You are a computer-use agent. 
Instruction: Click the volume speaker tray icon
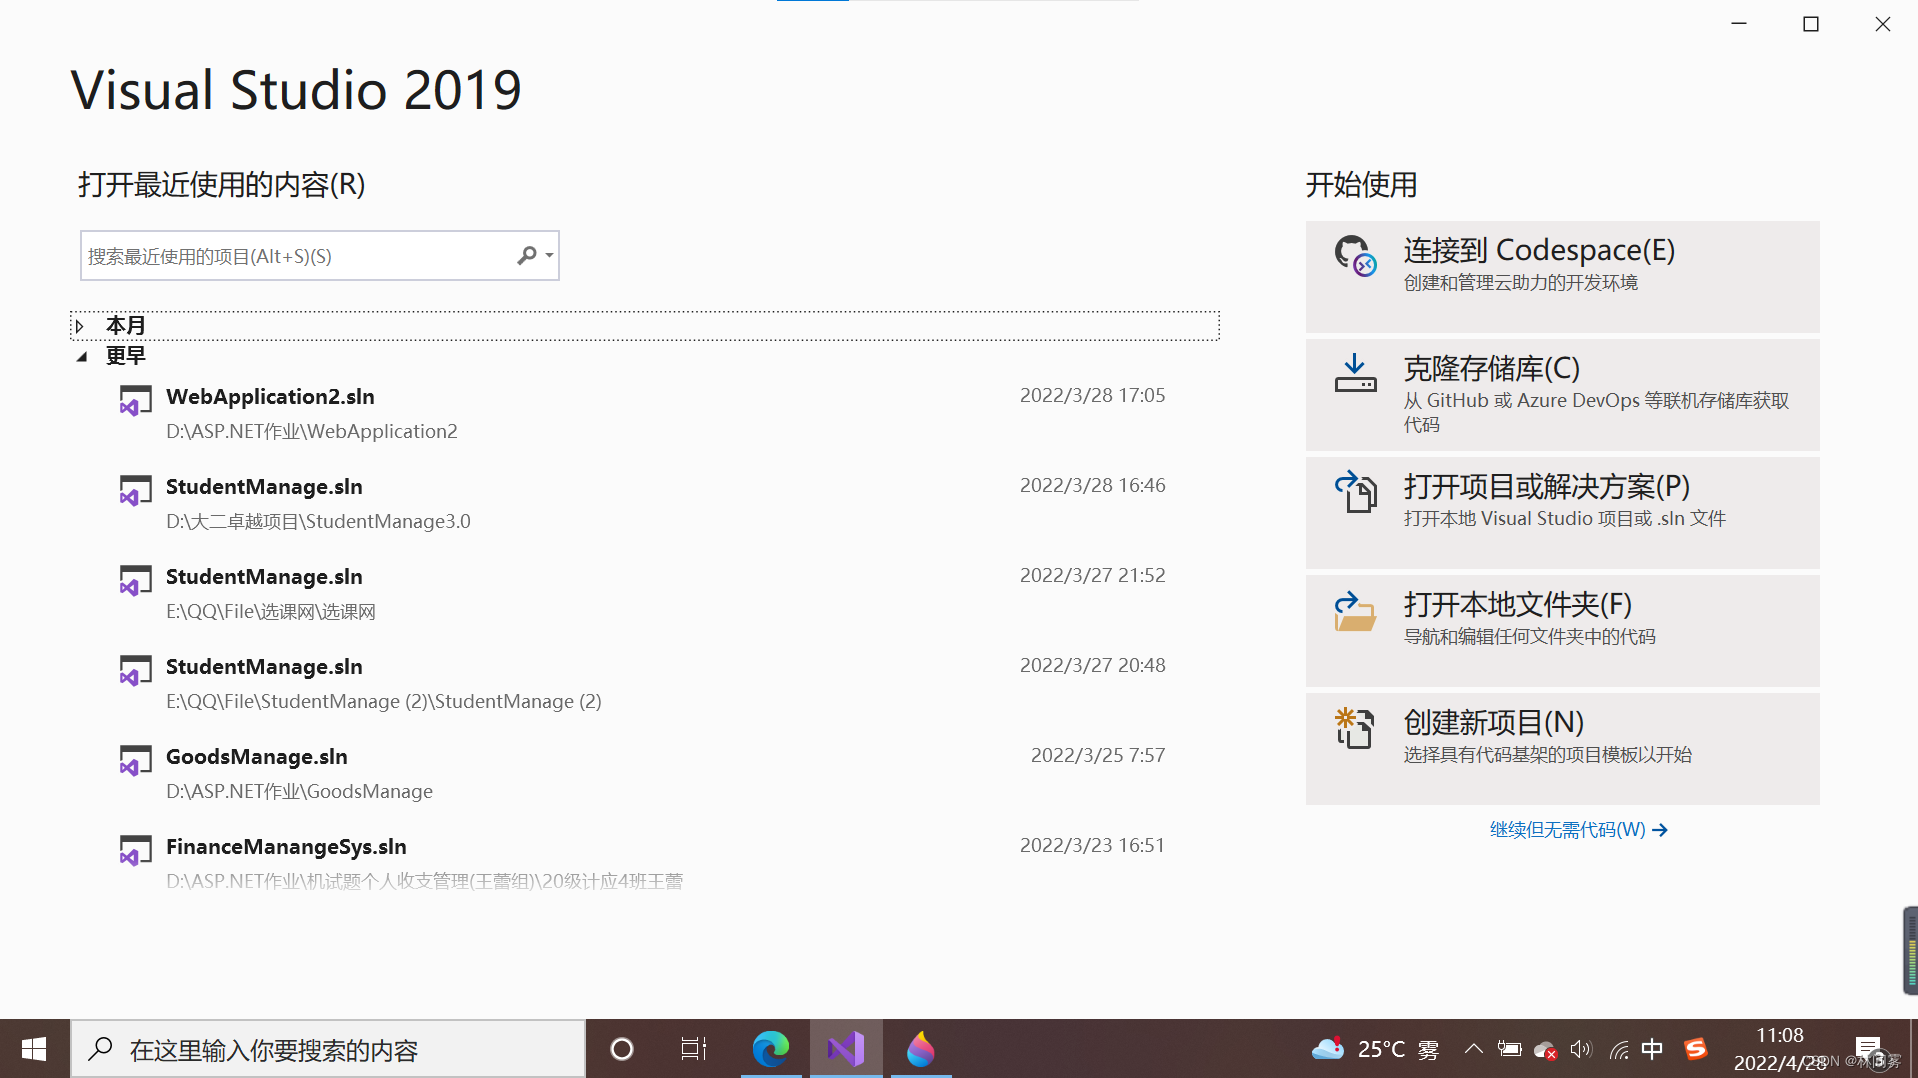point(1580,1049)
